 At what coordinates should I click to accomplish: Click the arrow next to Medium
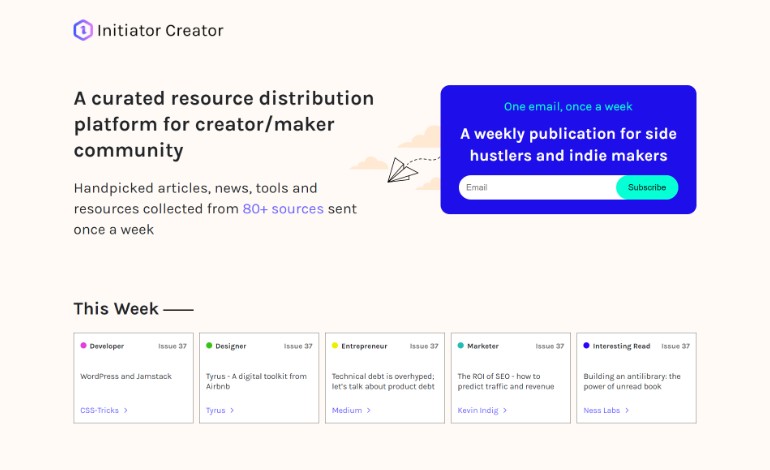click(x=369, y=410)
